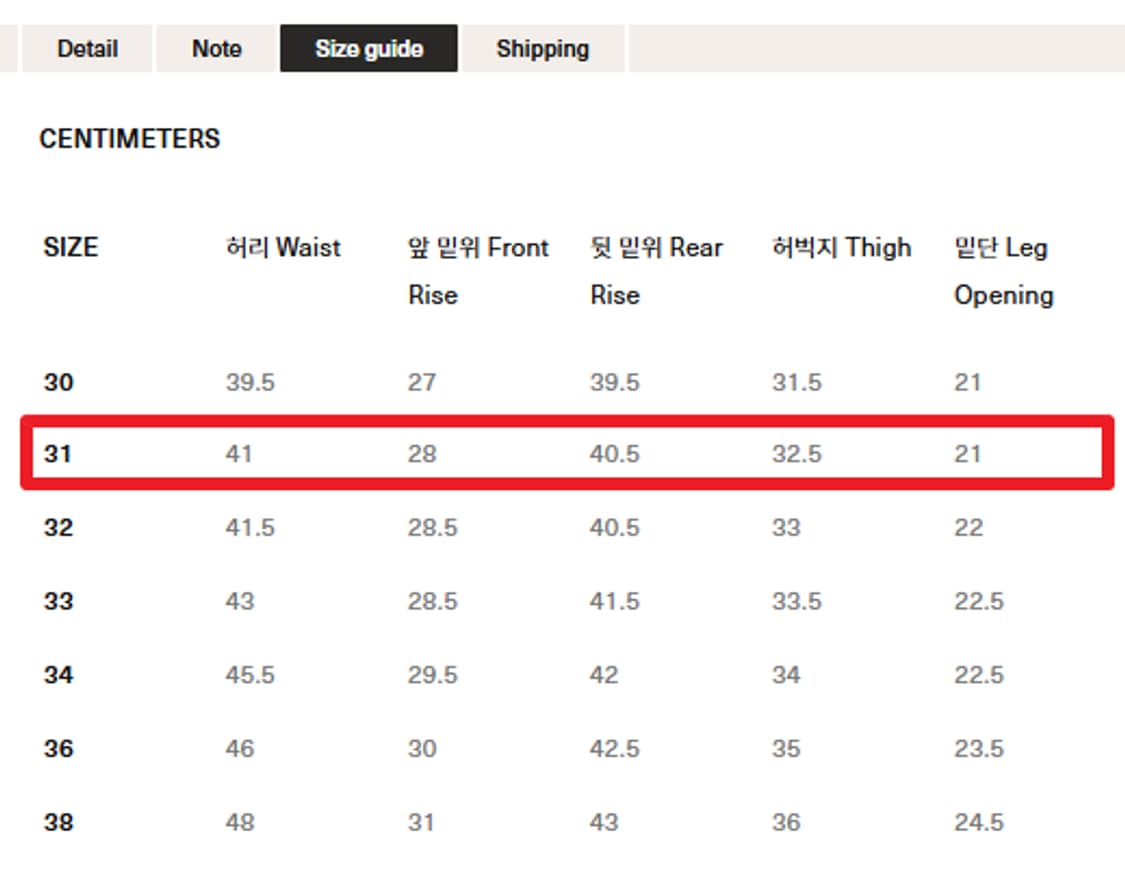Switch to the Note tab
Screen dimensions: 1125x874
click(x=217, y=49)
